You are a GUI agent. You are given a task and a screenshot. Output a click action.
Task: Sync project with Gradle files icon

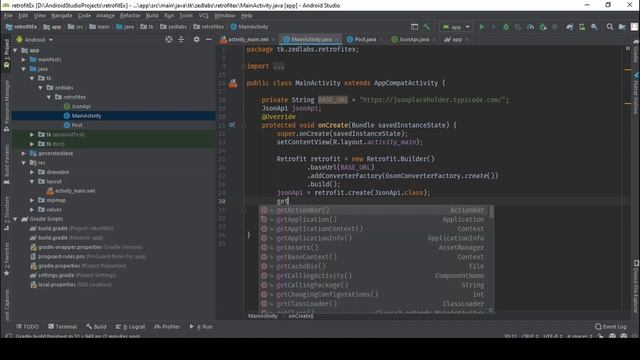(569, 27)
